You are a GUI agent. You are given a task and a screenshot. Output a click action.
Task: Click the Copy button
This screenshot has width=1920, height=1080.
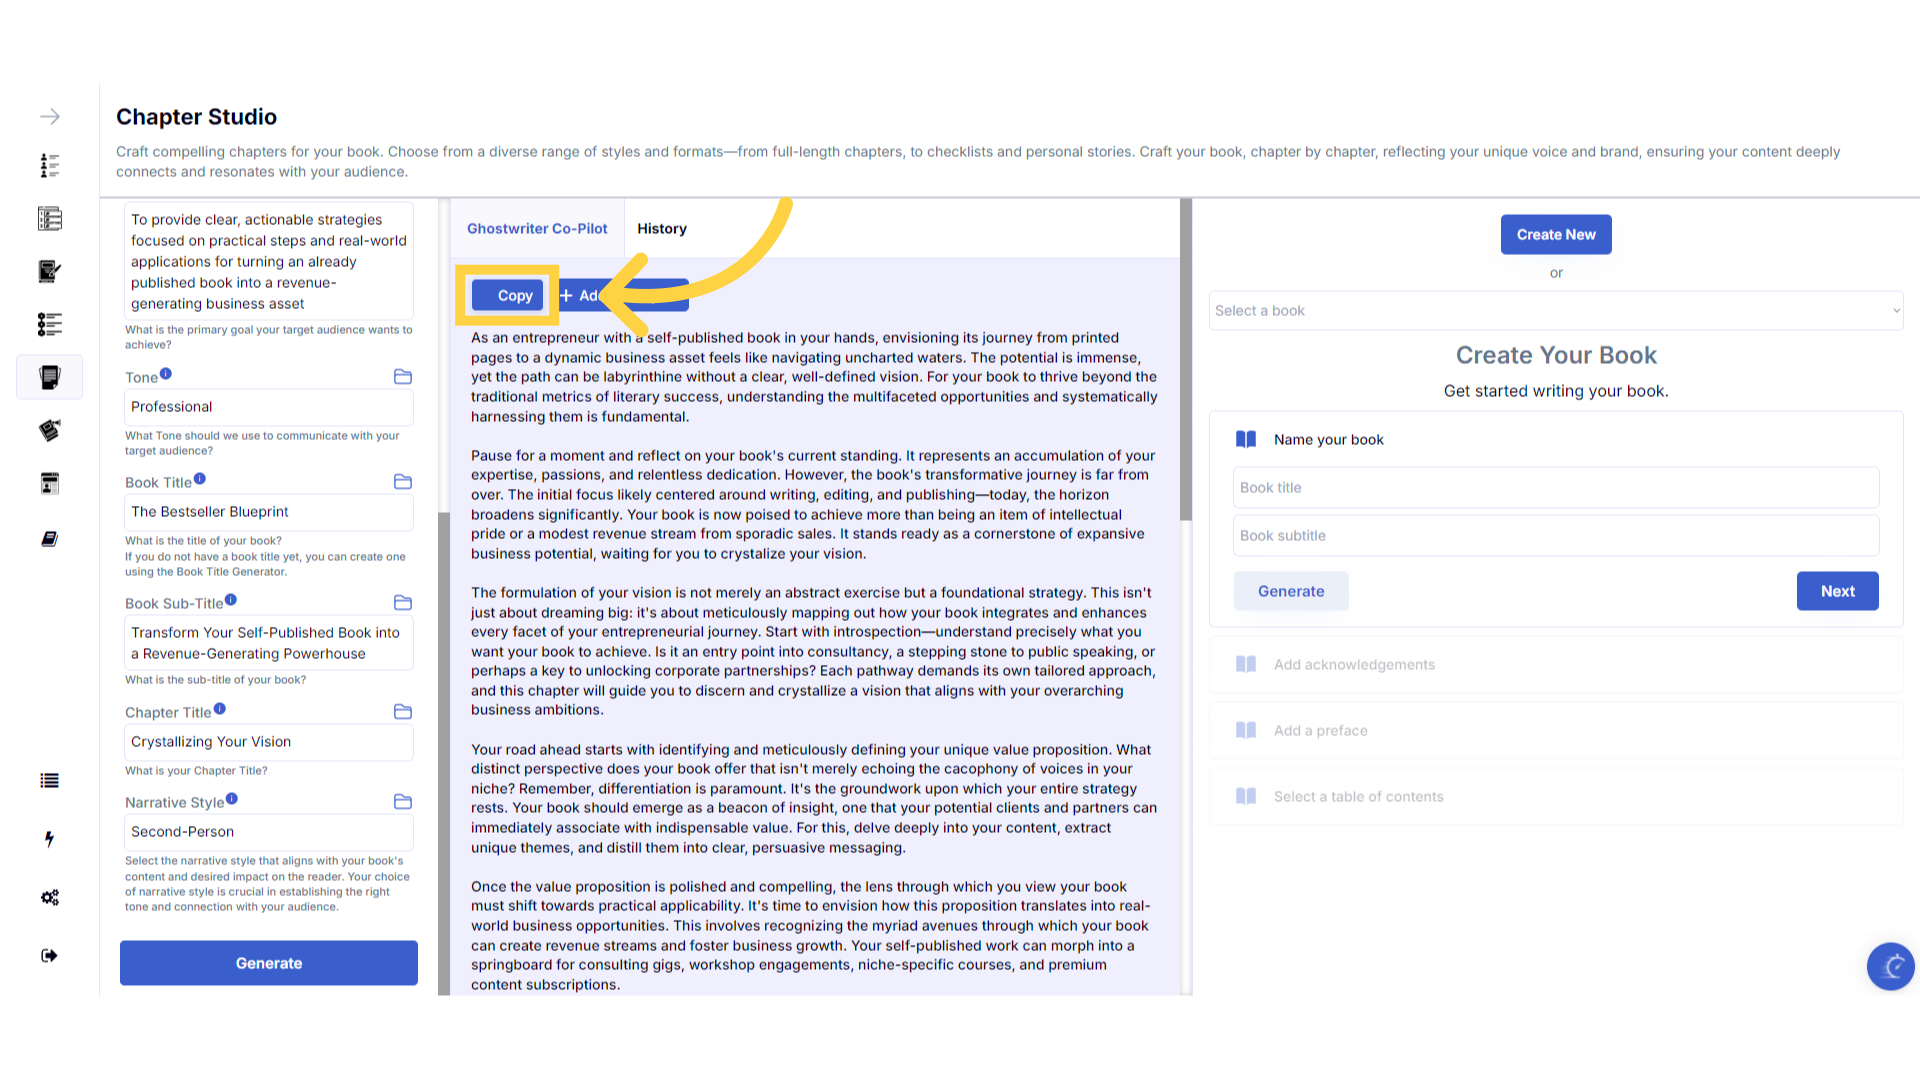coord(508,296)
